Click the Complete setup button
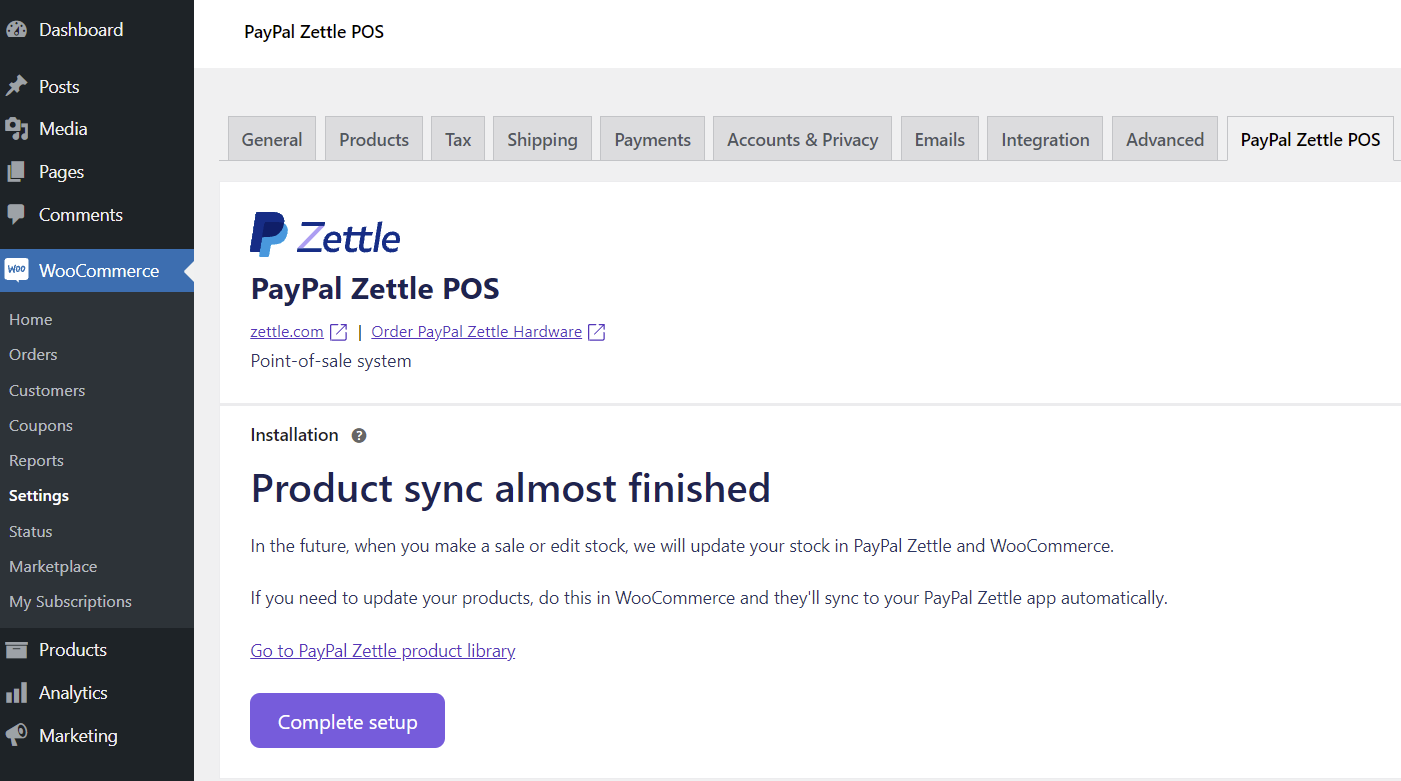 point(347,721)
